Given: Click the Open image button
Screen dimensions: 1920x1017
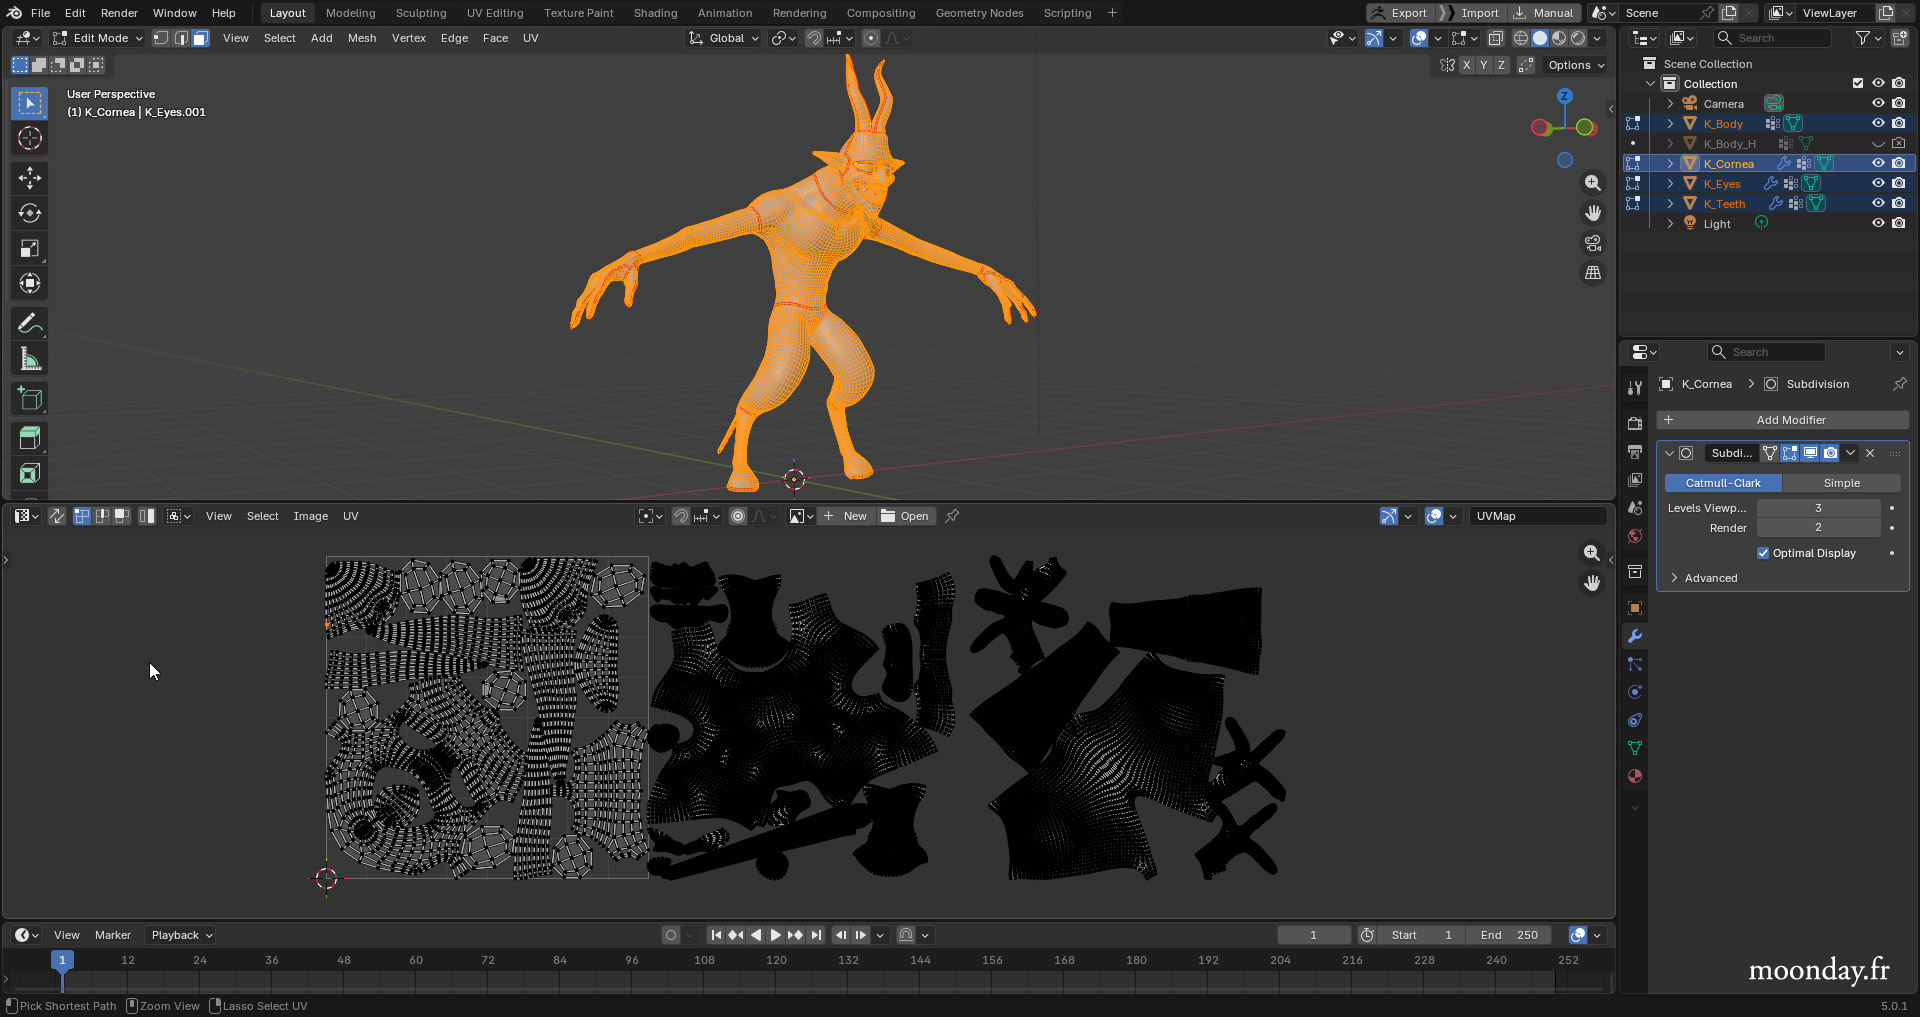Looking at the screenshot, I should coord(905,516).
